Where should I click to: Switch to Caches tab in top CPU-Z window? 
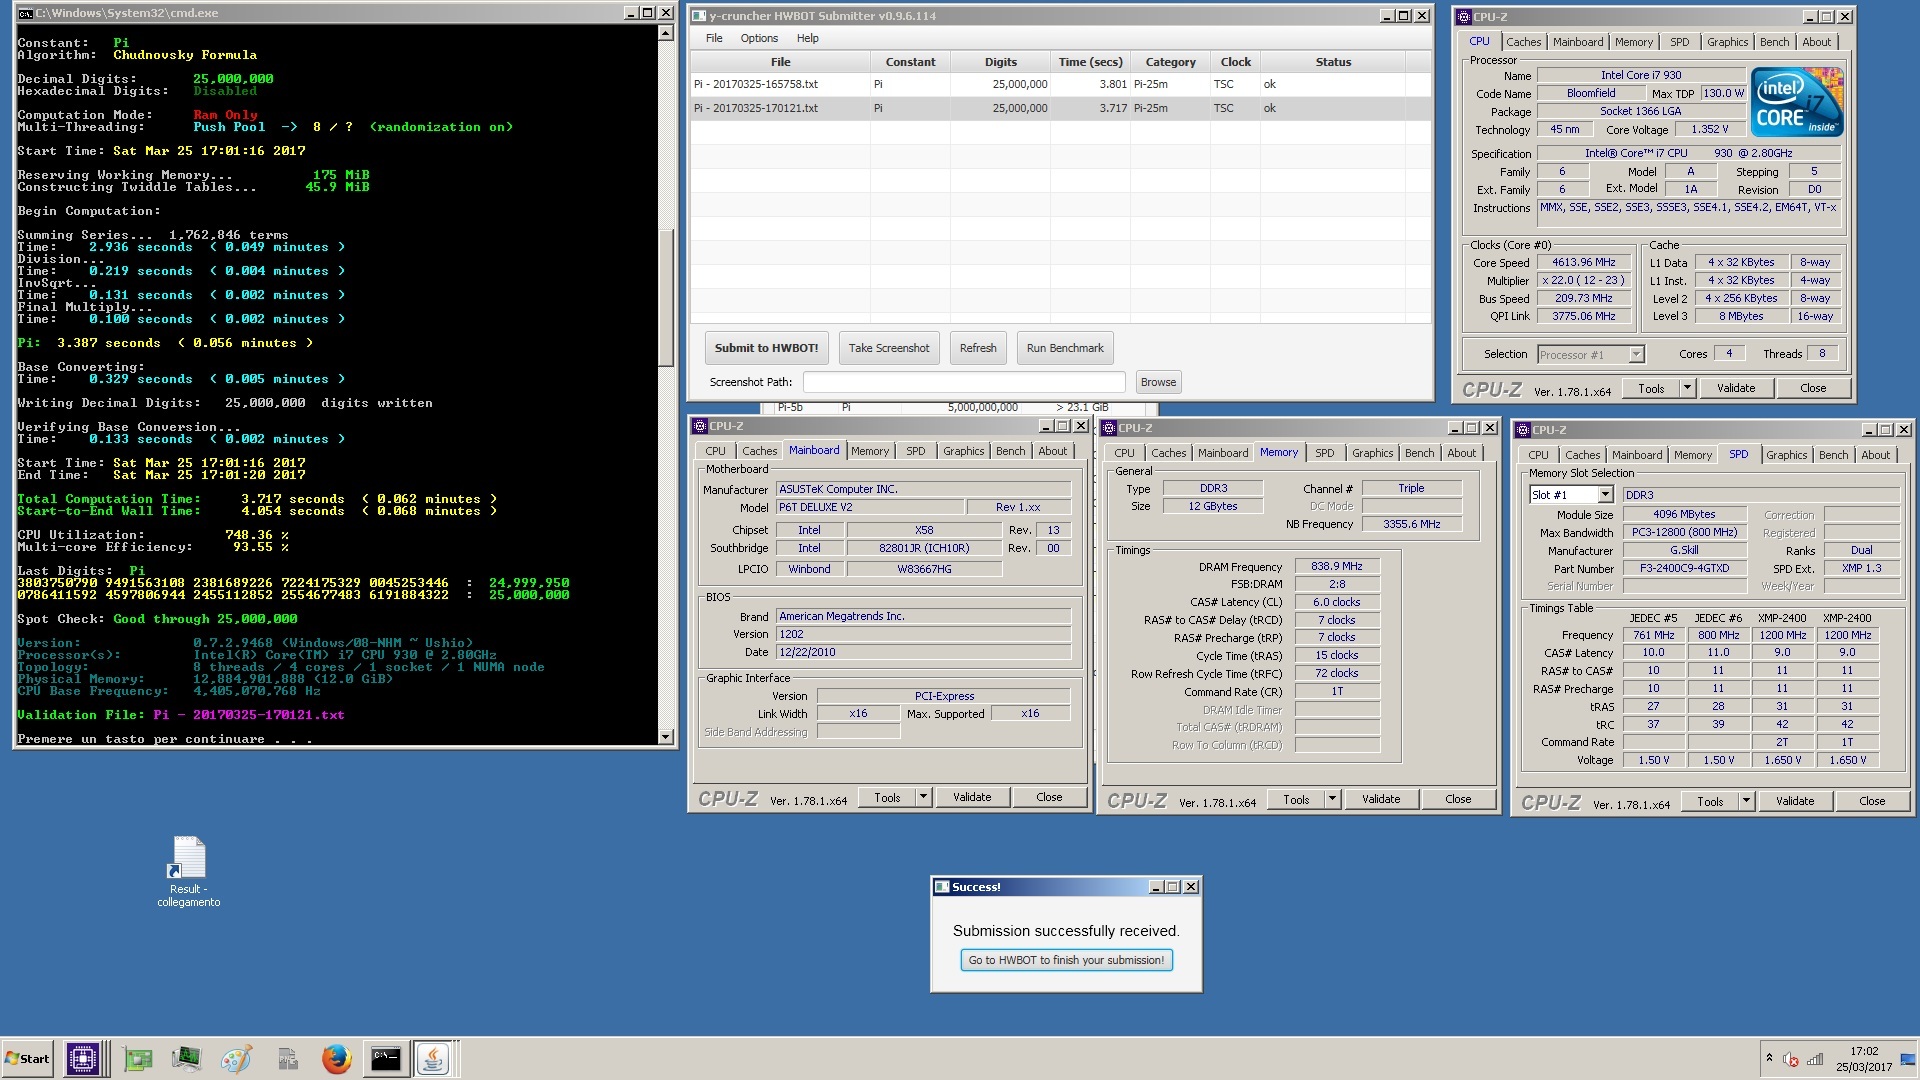pyautogui.click(x=1523, y=42)
